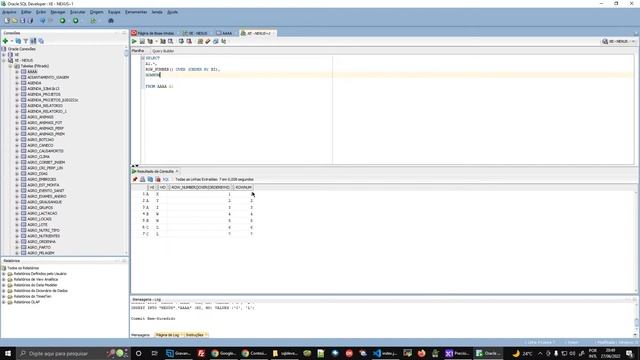Click the Rollback icon in worksheet toolbar
This screenshot has height=360, width=640.
[x=189, y=41]
